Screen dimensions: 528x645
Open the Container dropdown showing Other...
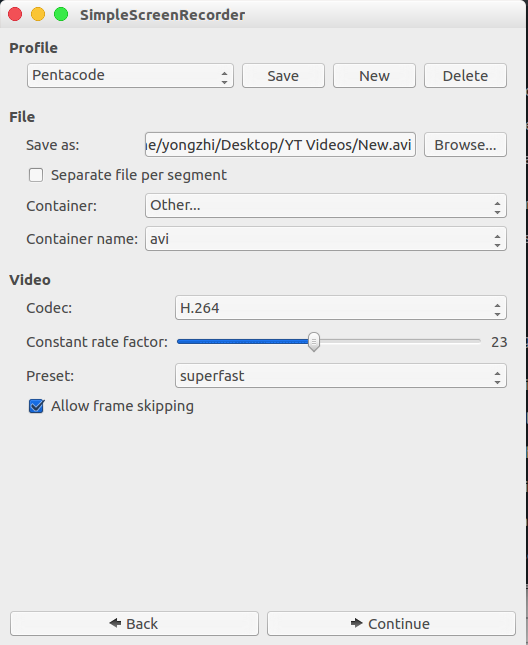pyautogui.click(x=326, y=206)
